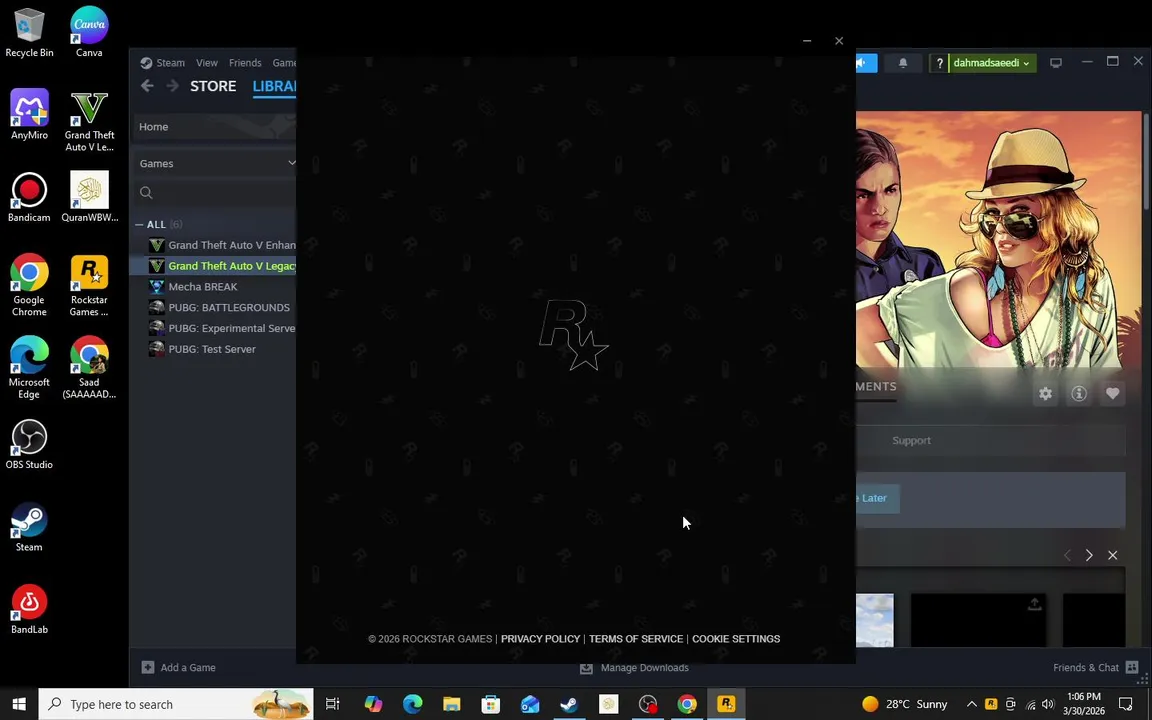Image resolution: width=1152 pixels, height=720 pixels.
Task: Click Steam back navigation arrow
Action: pyautogui.click(x=147, y=86)
